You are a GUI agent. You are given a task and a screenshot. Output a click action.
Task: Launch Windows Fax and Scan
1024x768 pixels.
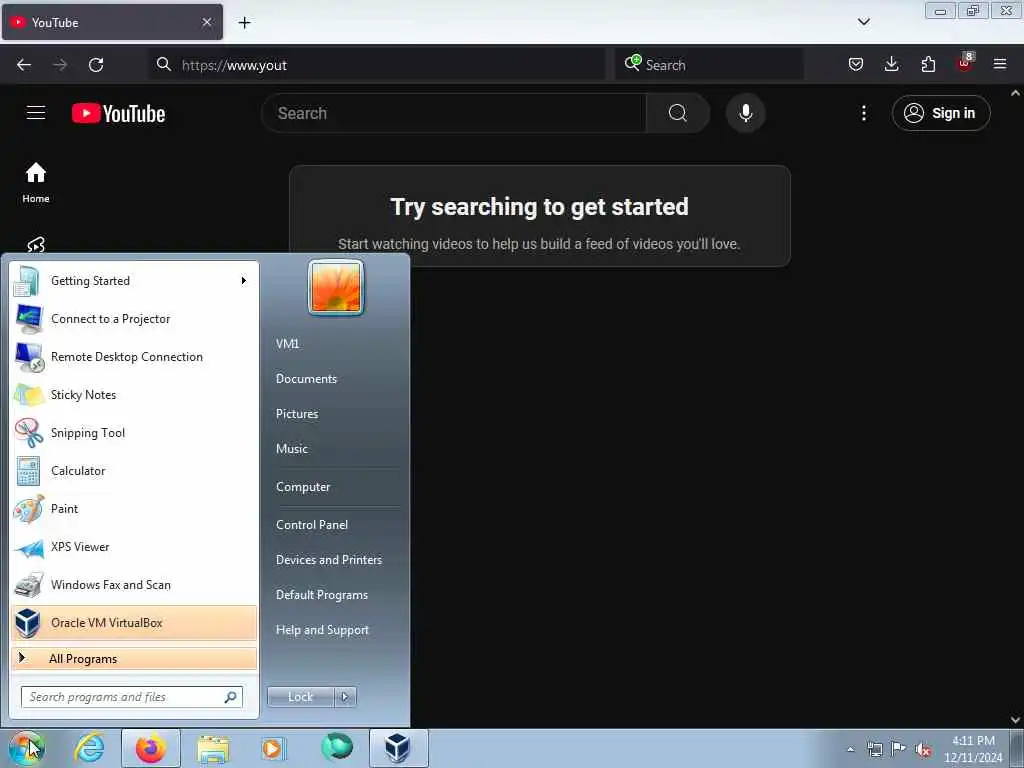click(x=134, y=584)
